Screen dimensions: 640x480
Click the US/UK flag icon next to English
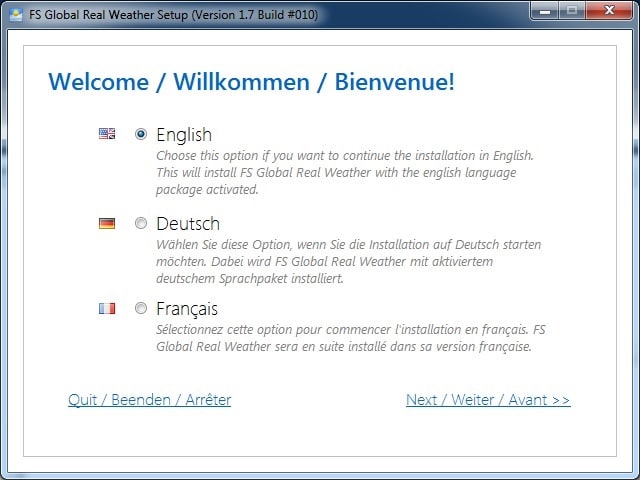point(107,133)
